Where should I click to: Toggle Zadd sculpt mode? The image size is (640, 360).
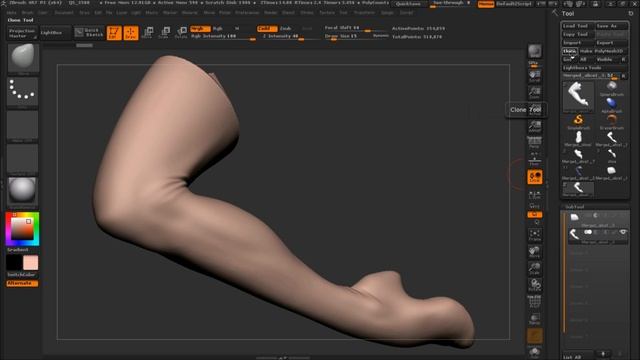click(267, 29)
